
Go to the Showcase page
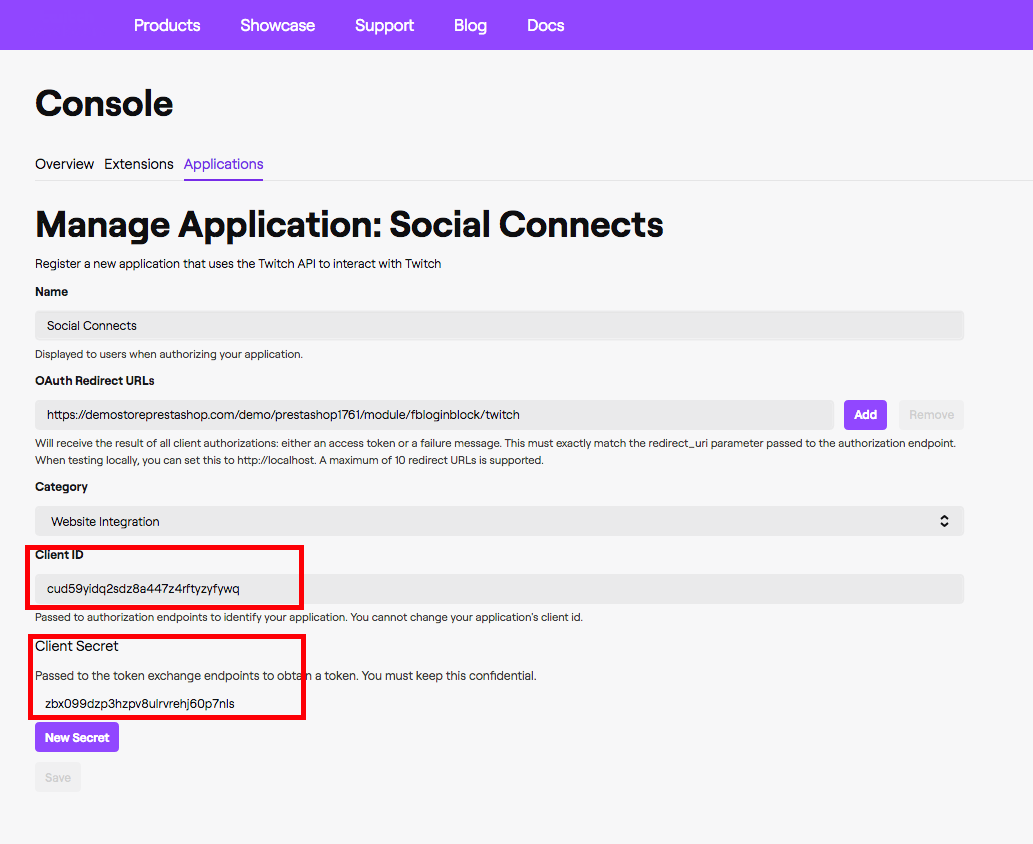tap(277, 25)
